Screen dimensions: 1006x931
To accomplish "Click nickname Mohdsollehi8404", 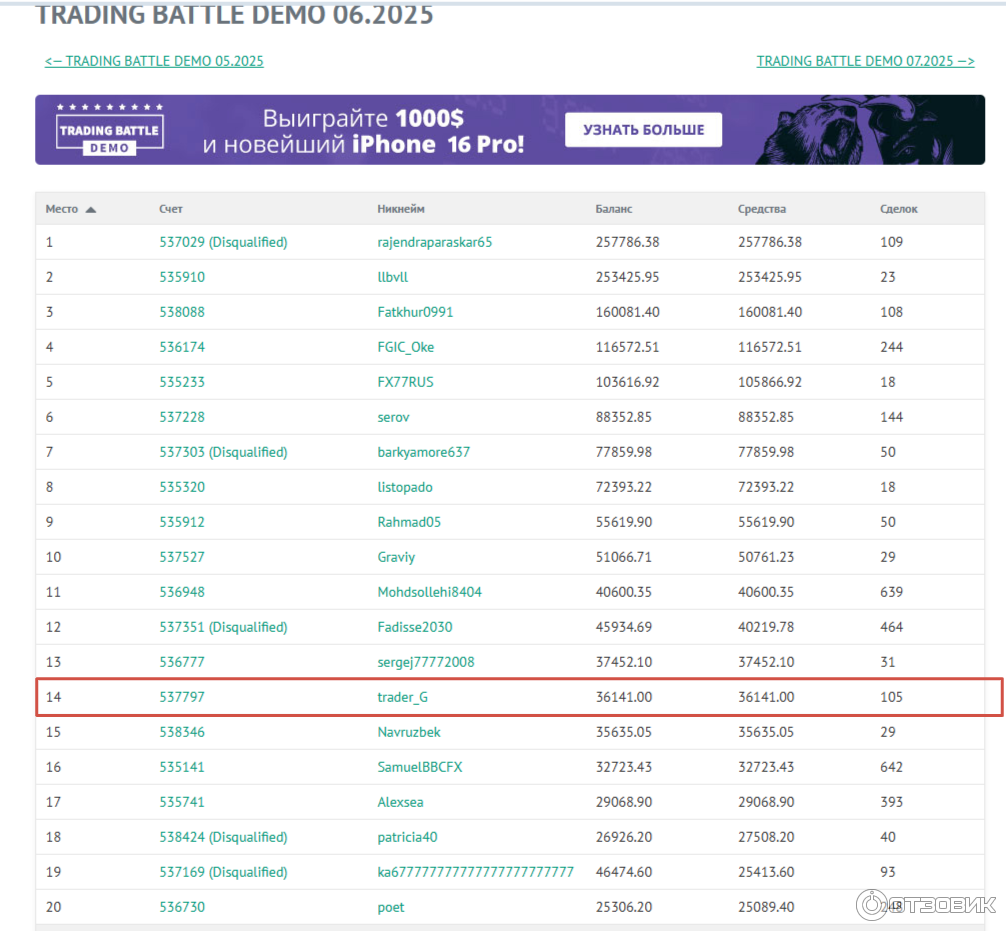I will point(429,592).
